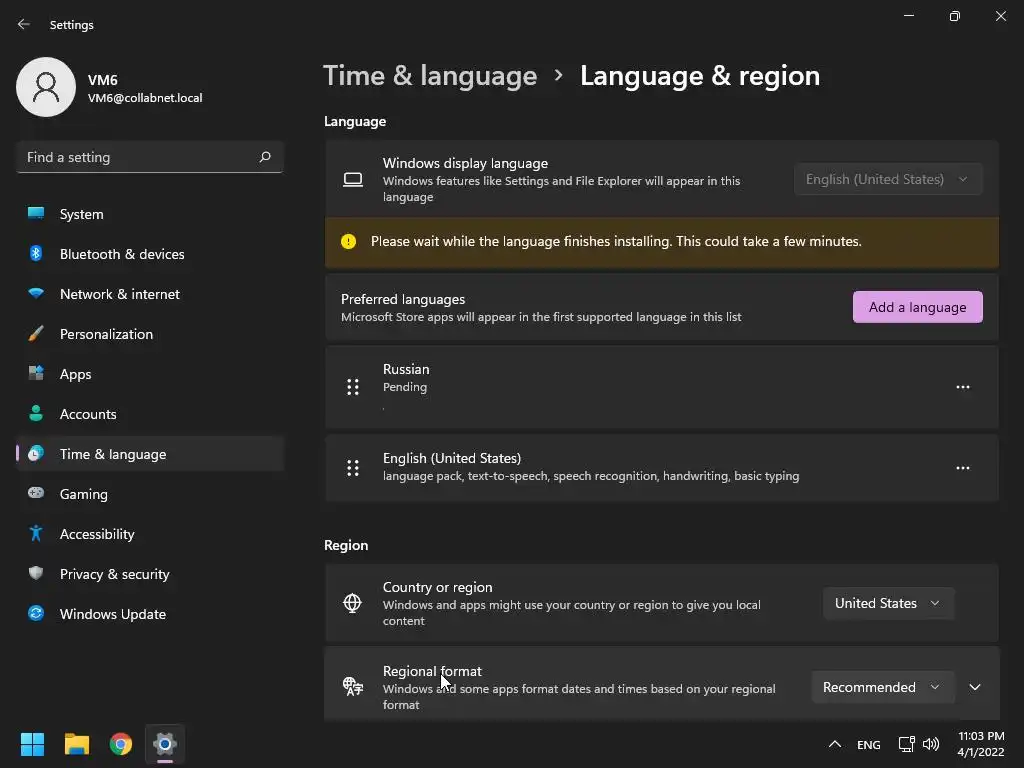Screen dimensions: 1024x768
Task: Open Accounts settings page
Action: click(150, 414)
